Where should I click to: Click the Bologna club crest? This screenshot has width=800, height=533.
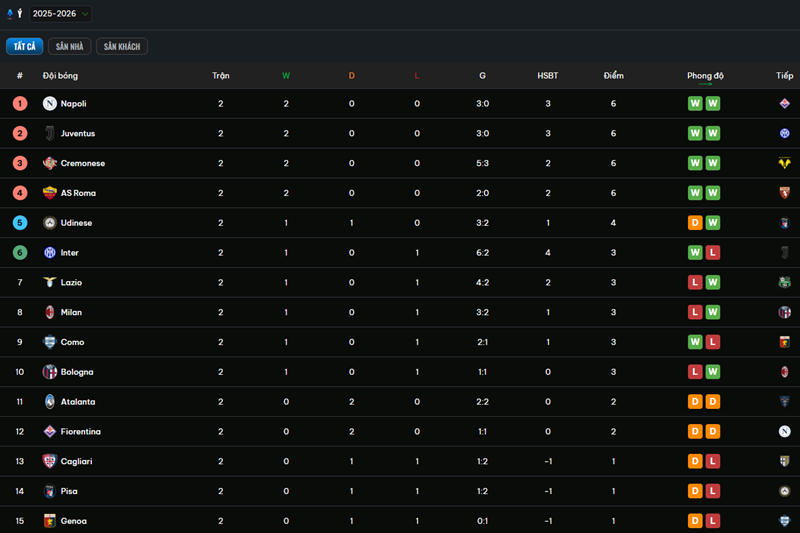tap(49, 372)
